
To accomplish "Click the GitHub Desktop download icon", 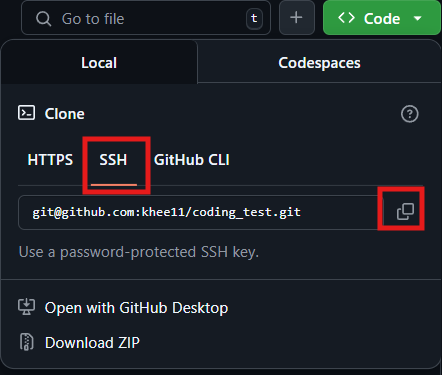I will pos(26,307).
